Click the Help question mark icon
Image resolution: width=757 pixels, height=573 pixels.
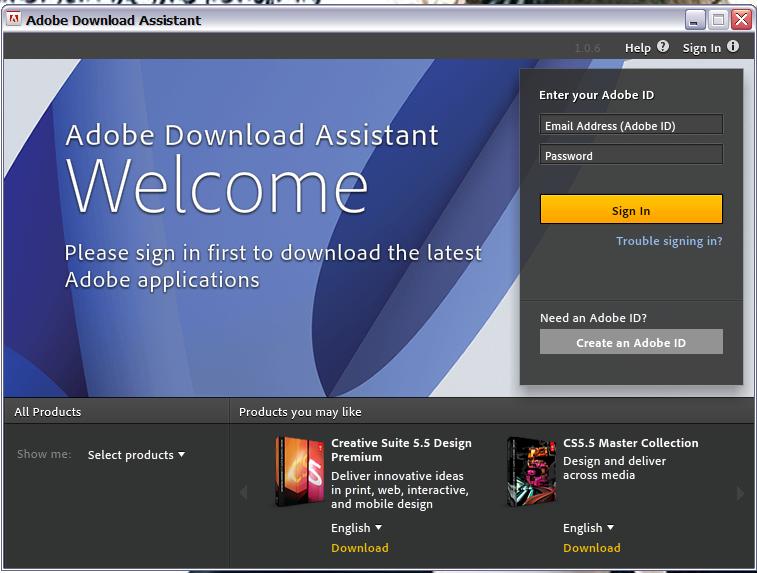(662, 47)
